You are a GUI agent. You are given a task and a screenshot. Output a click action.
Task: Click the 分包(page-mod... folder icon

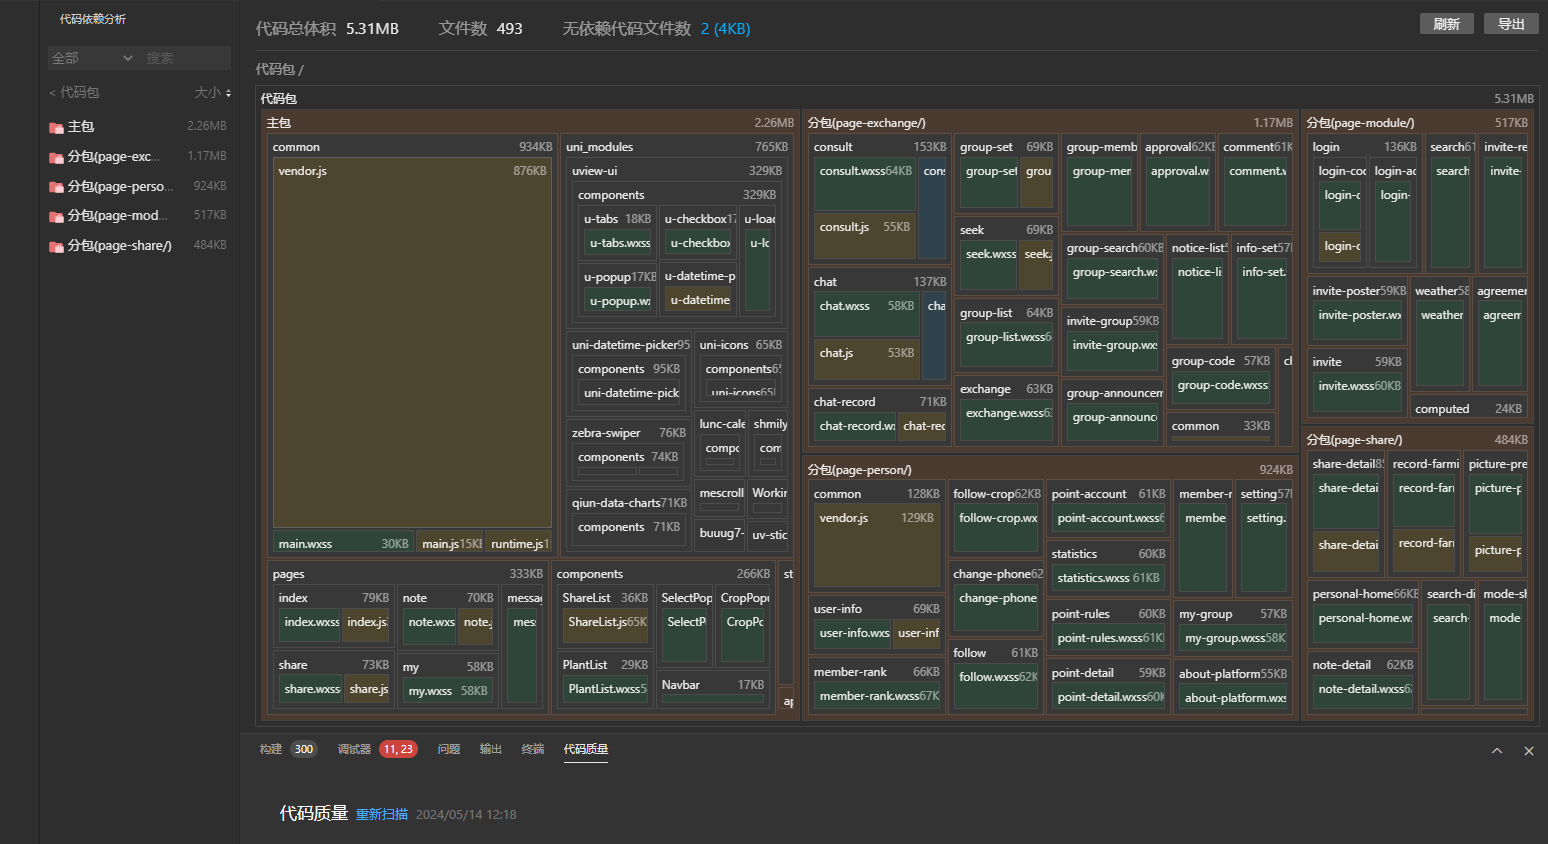[56, 216]
